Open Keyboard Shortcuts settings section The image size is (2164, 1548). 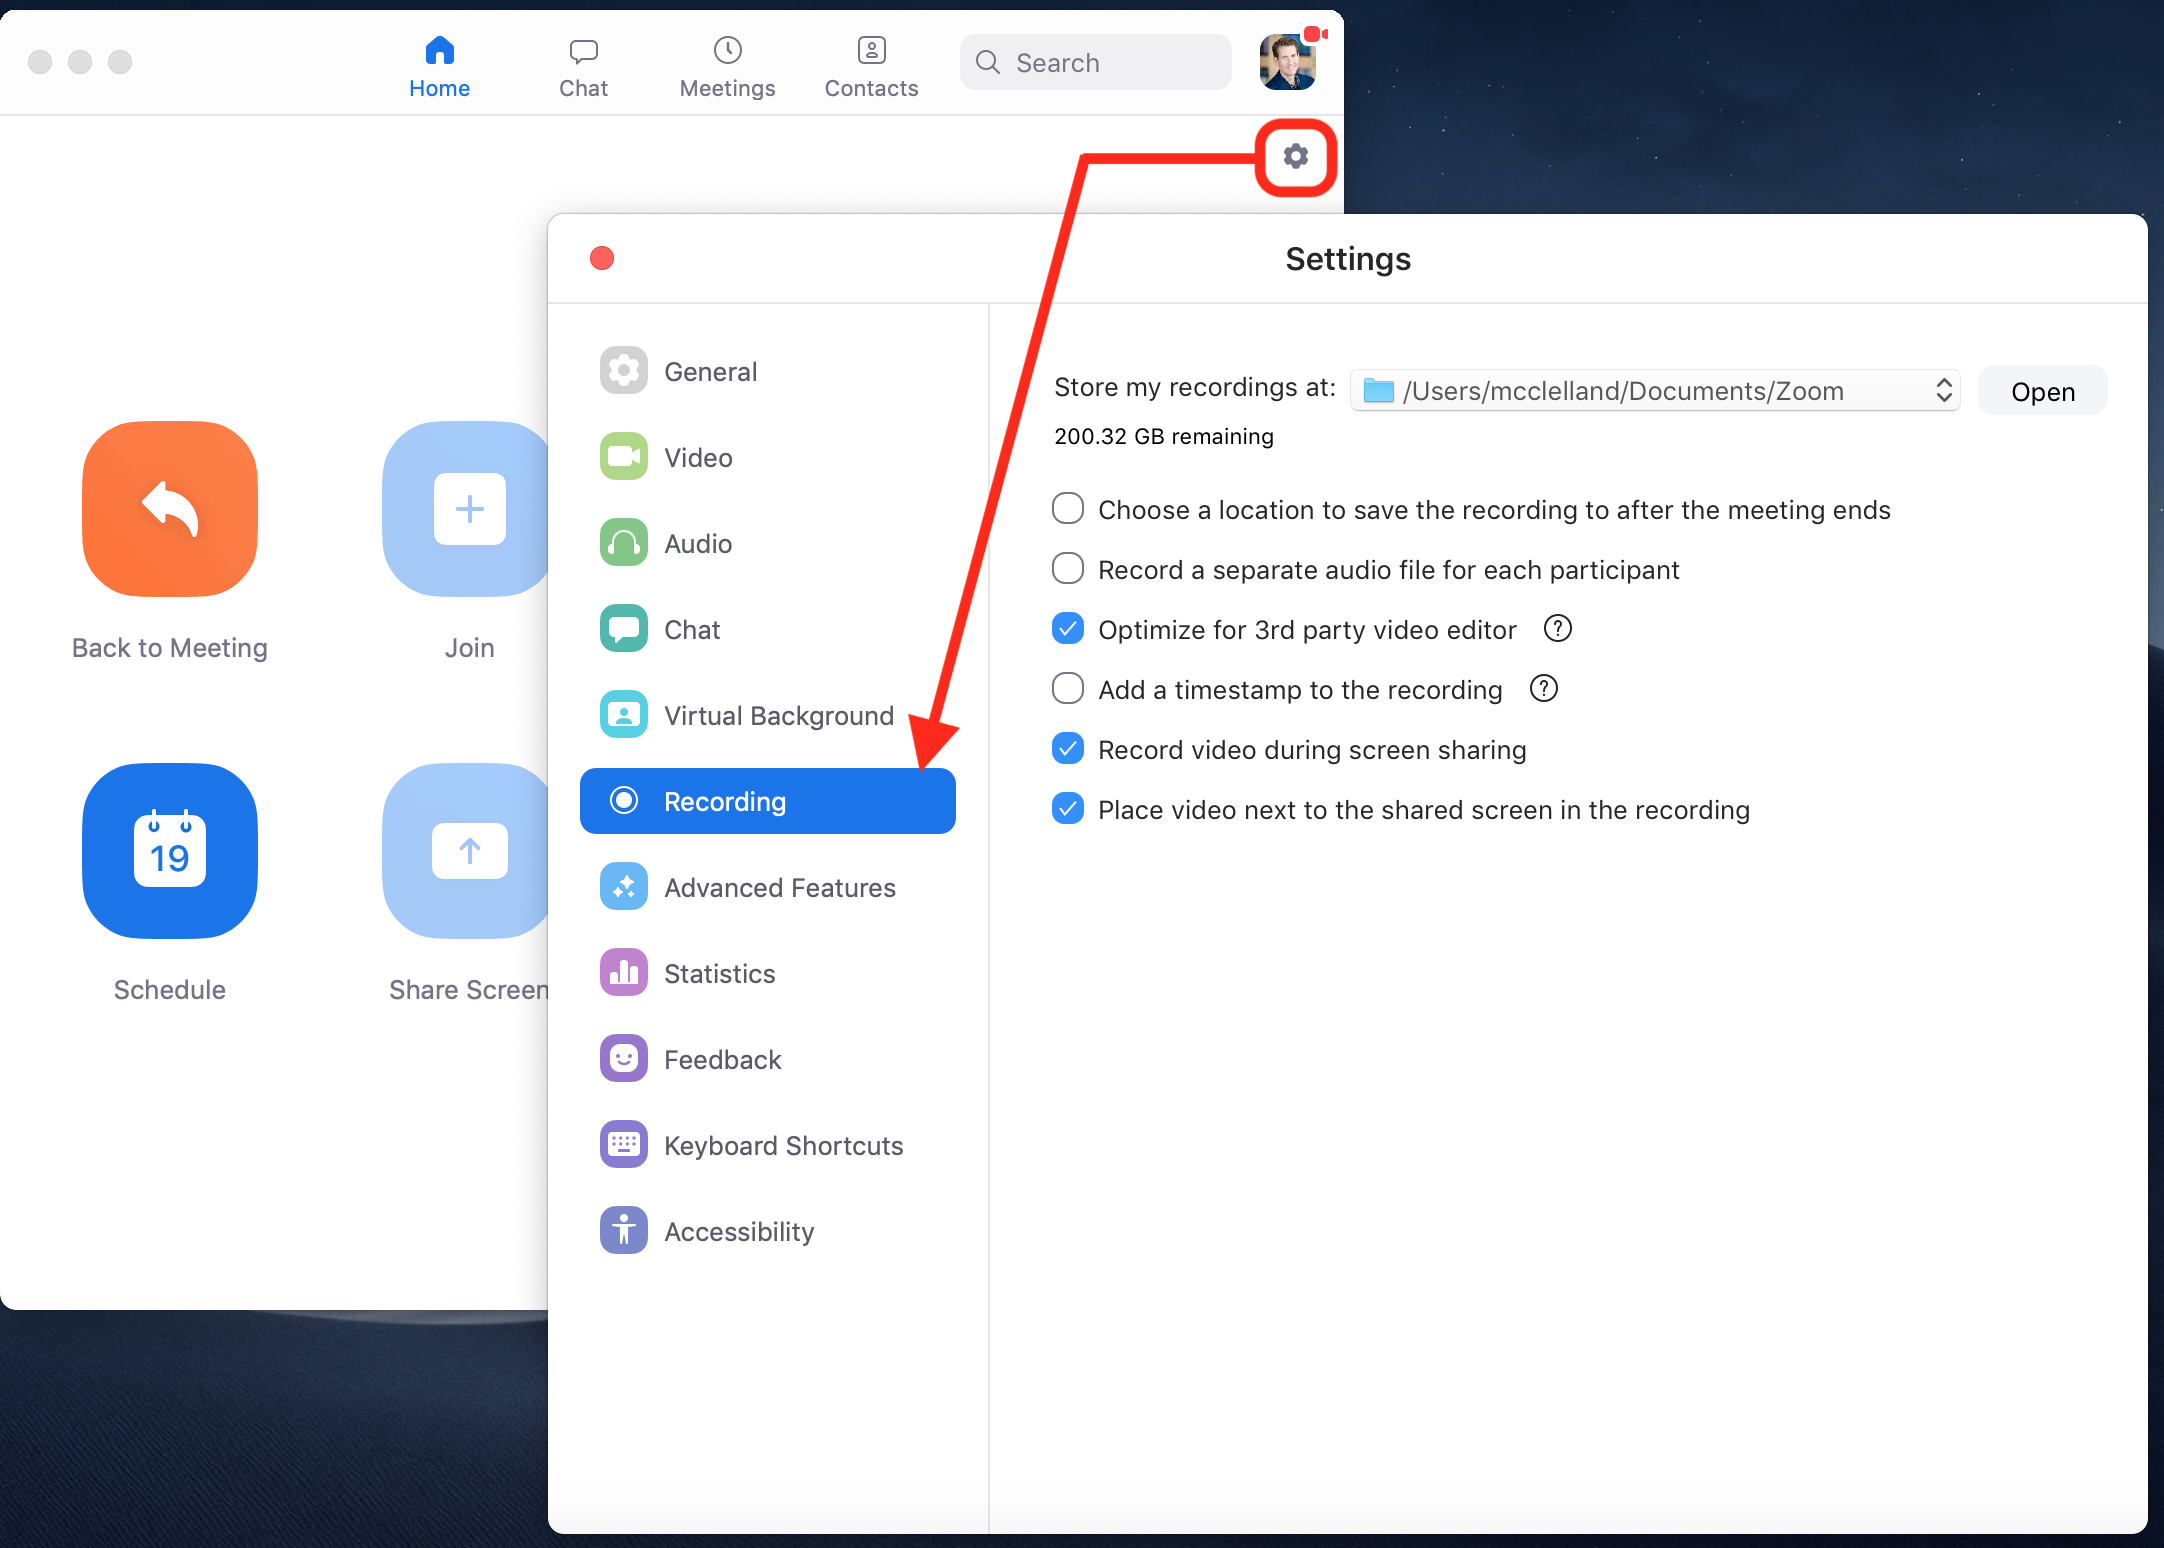click(782, 1146)
